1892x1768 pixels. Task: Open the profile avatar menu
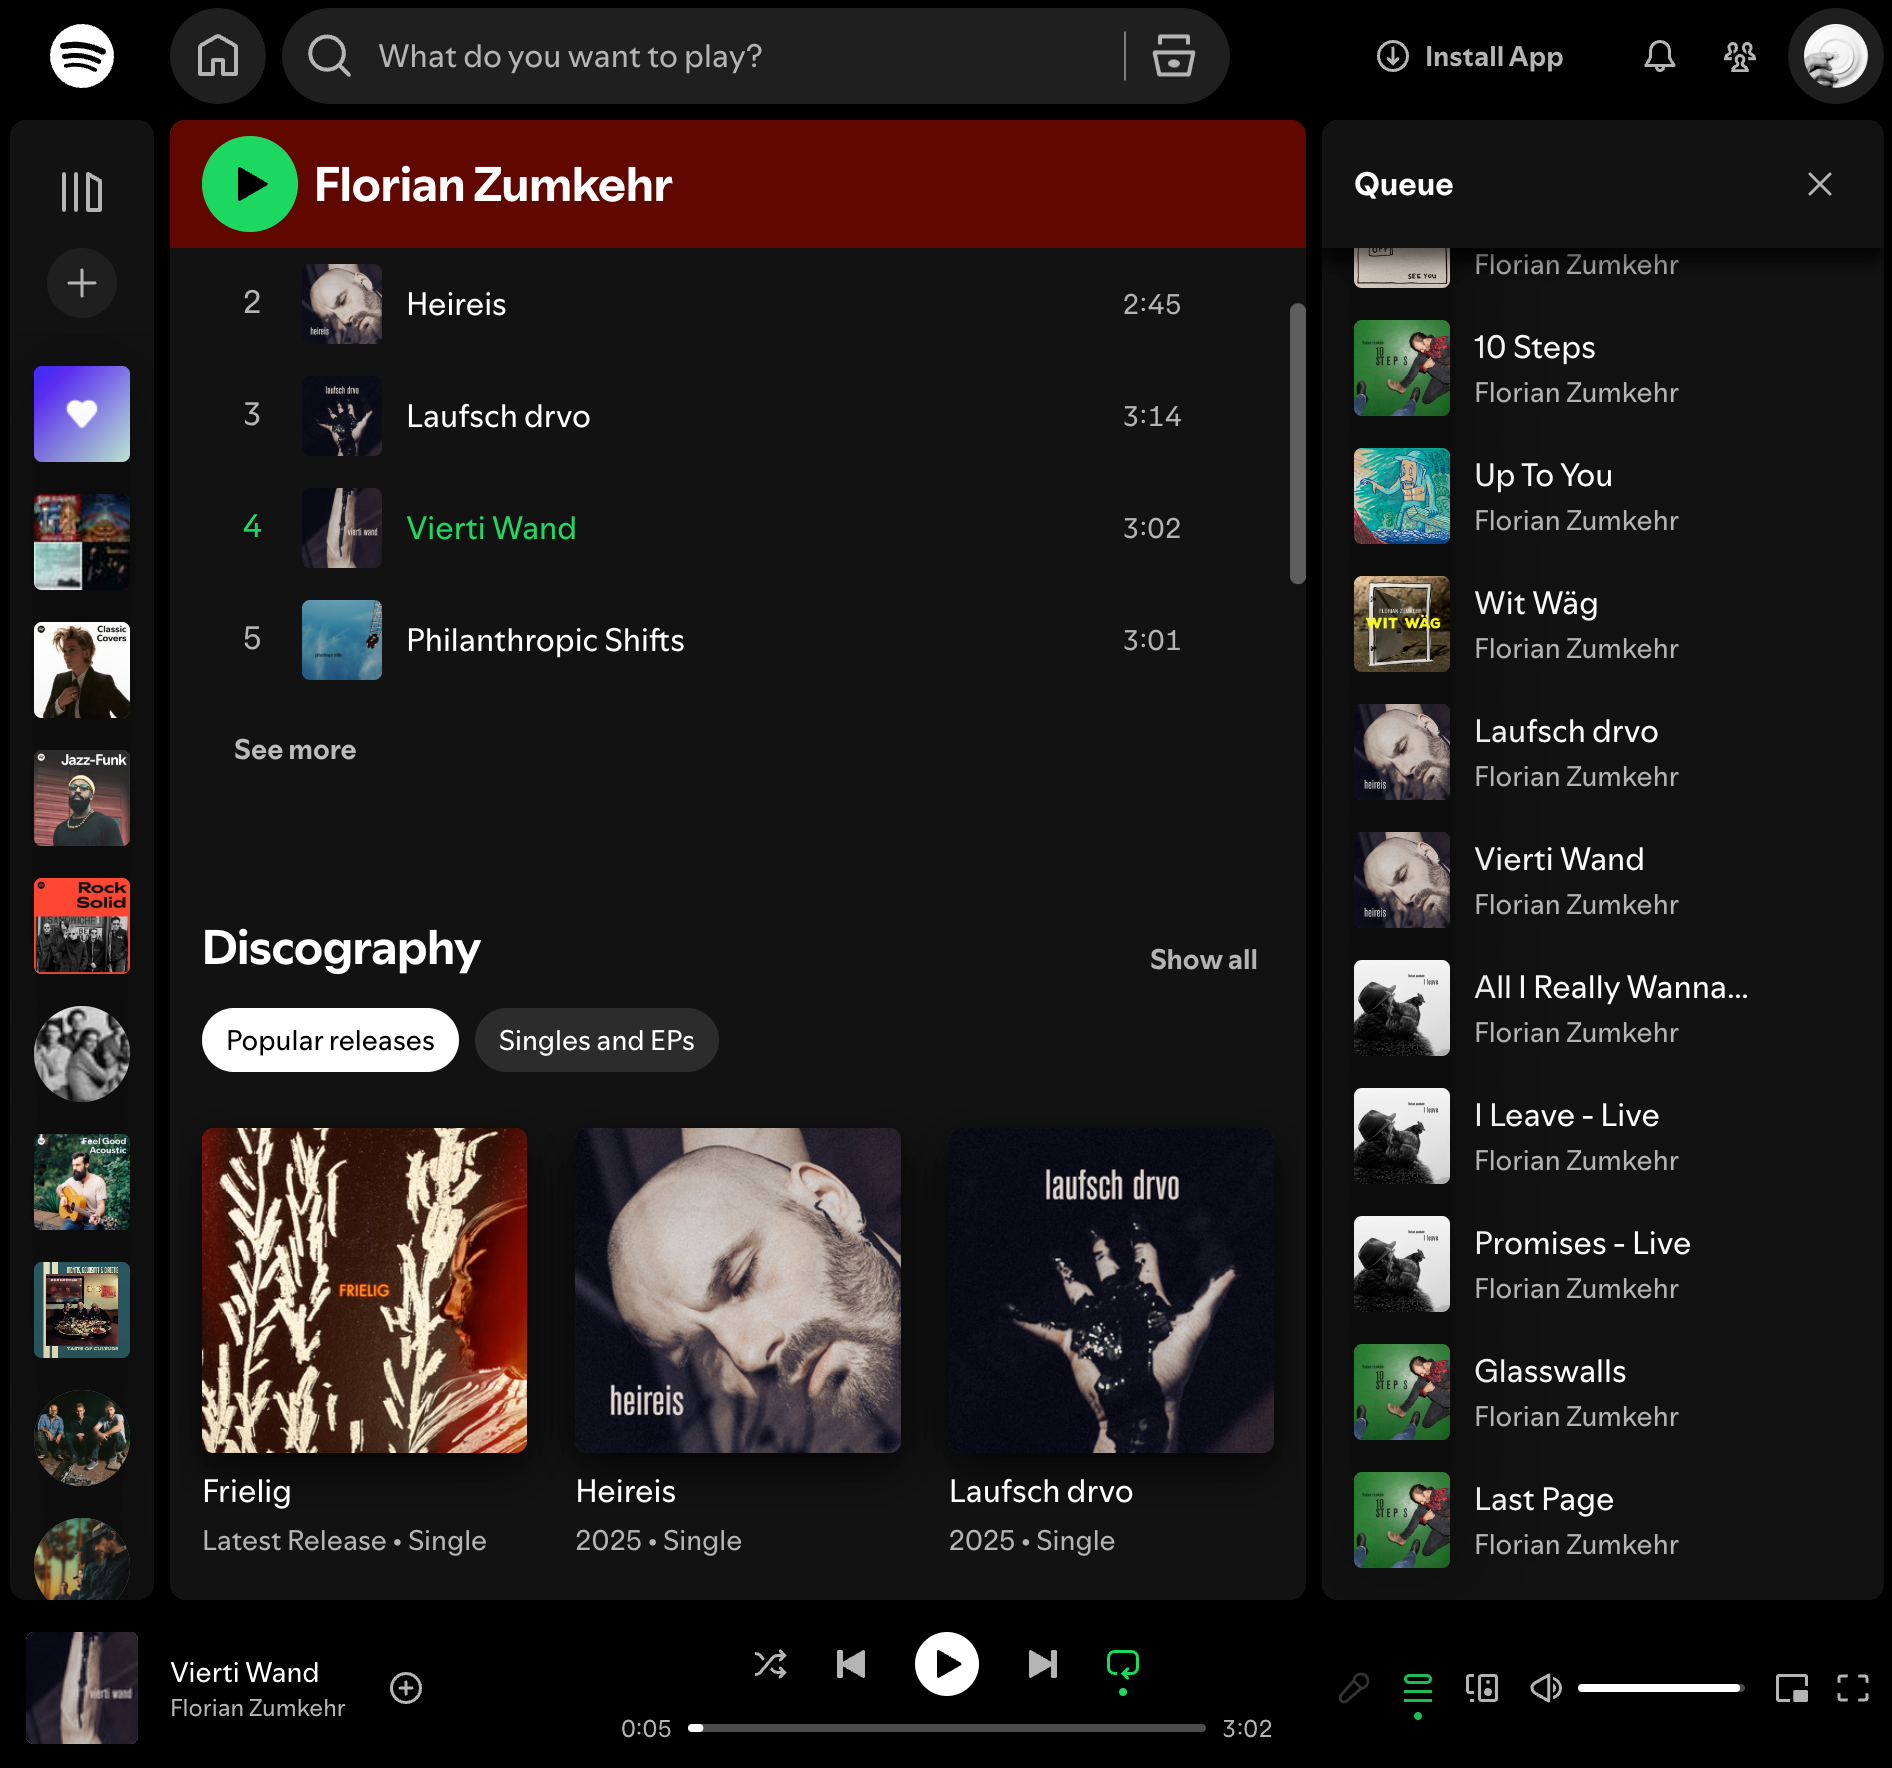coord(1835,56)
